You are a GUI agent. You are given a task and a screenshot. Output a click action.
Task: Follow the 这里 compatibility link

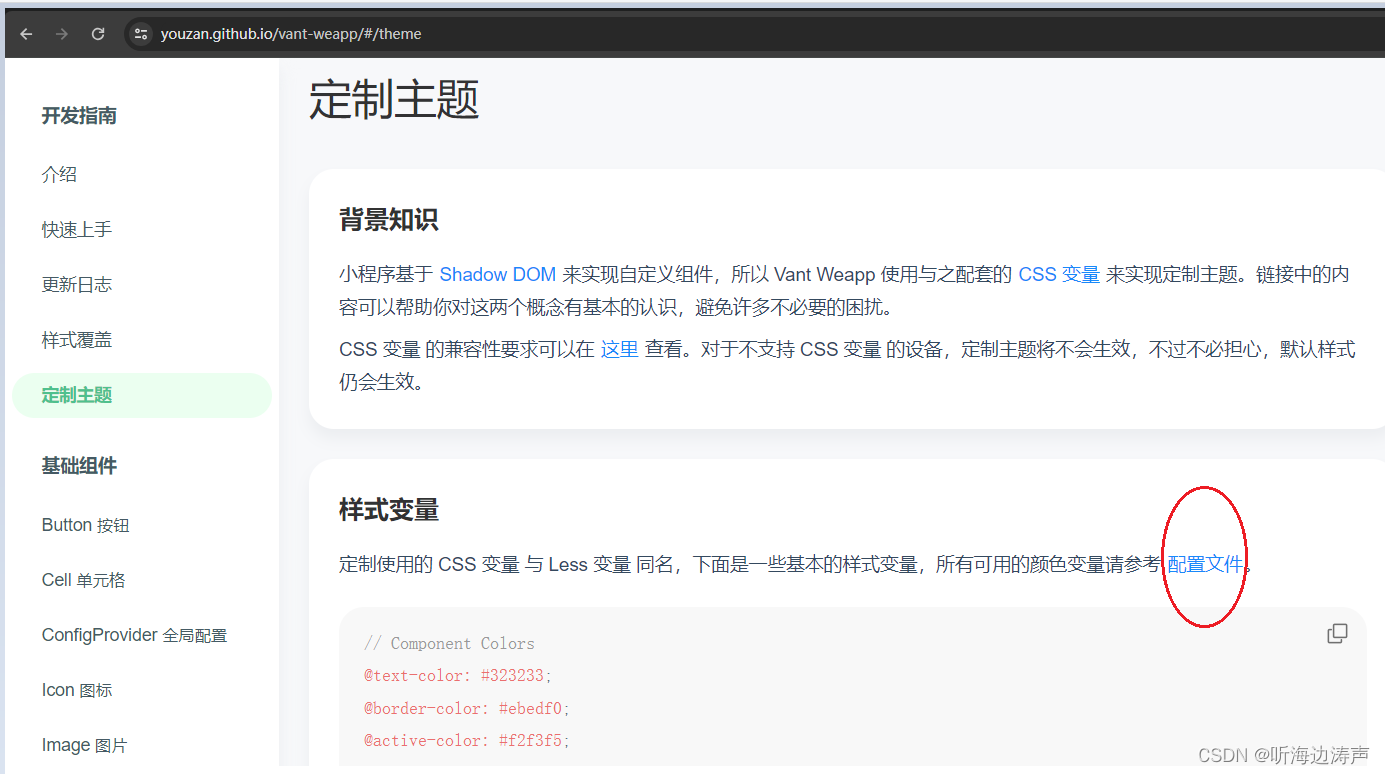(619, 349)
